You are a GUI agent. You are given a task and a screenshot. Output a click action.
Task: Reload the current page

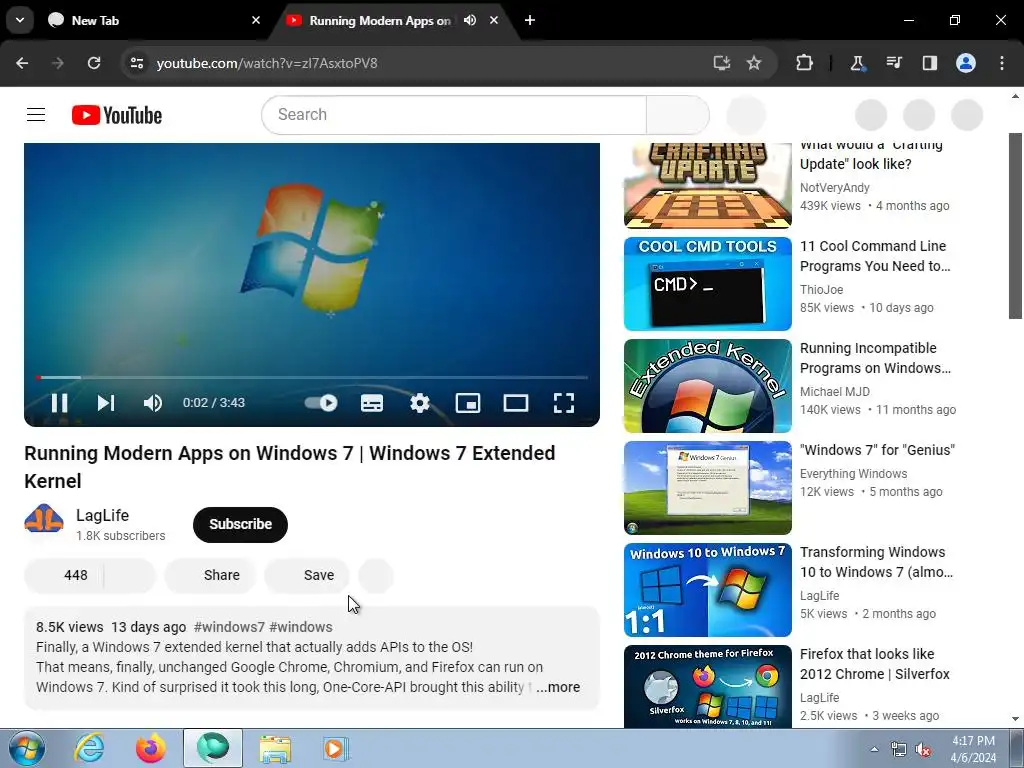pos(94,63)
